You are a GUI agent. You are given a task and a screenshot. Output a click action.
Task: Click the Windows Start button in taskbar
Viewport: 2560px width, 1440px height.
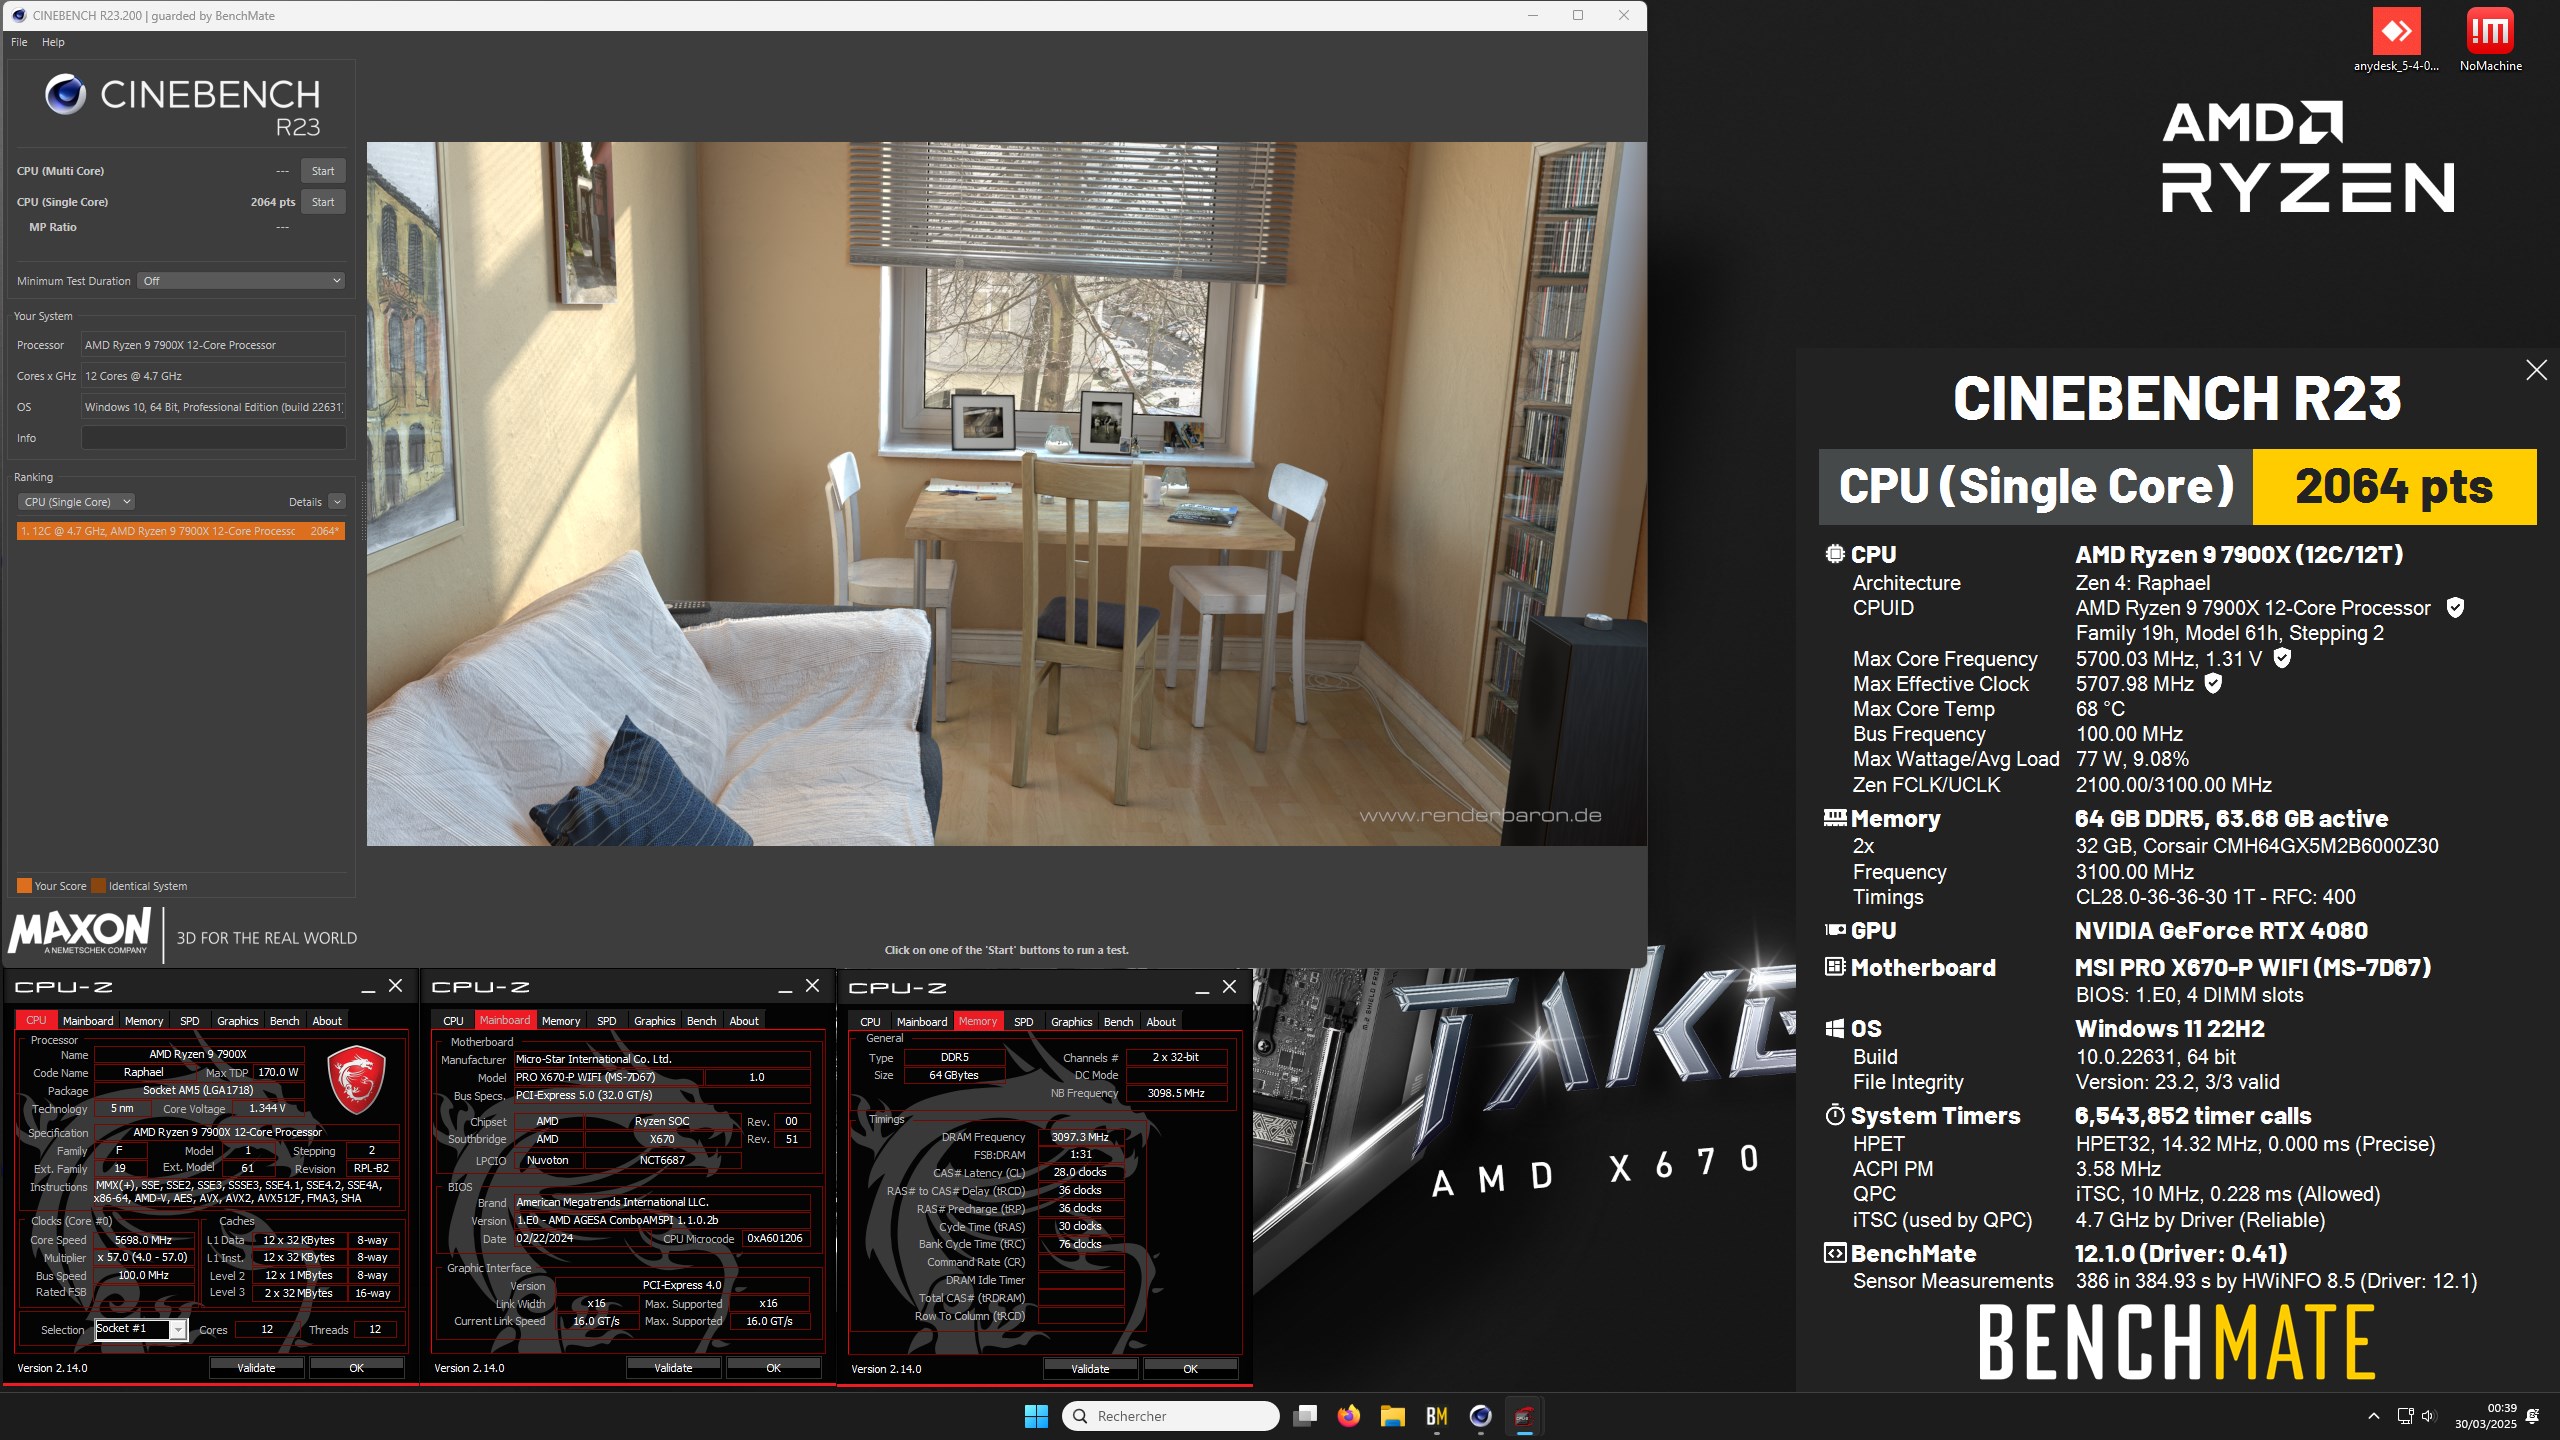click(1036, 1416)
